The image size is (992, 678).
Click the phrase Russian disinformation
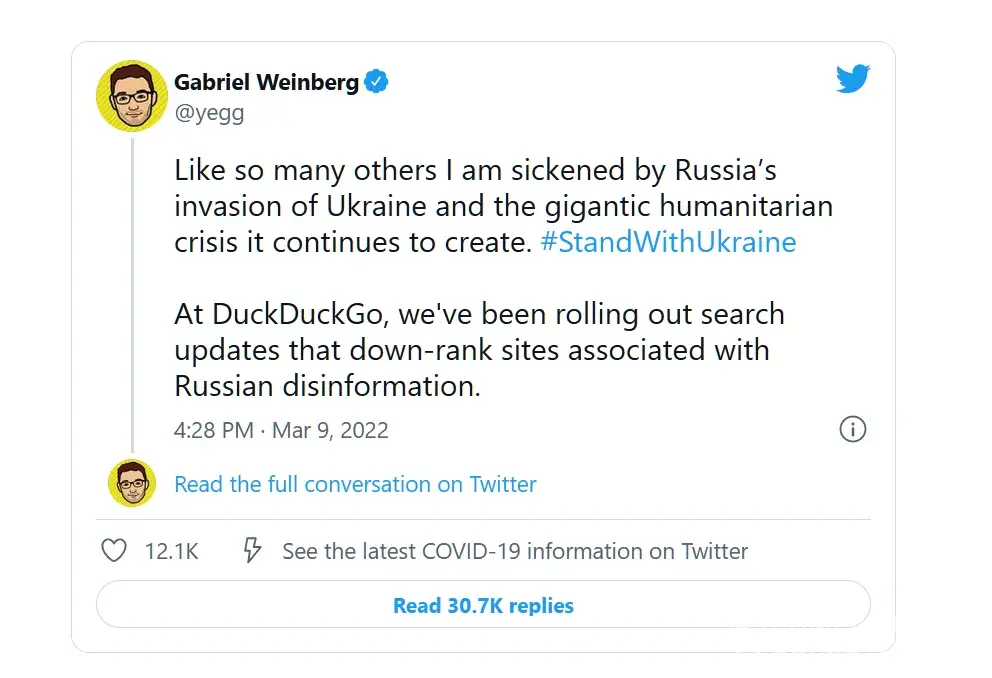point(327,386)
